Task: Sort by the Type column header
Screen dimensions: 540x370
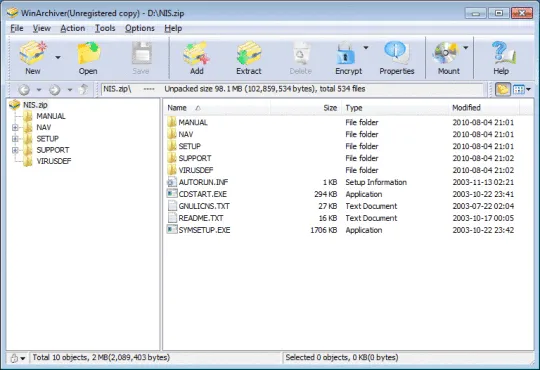Action: [395, 108]
